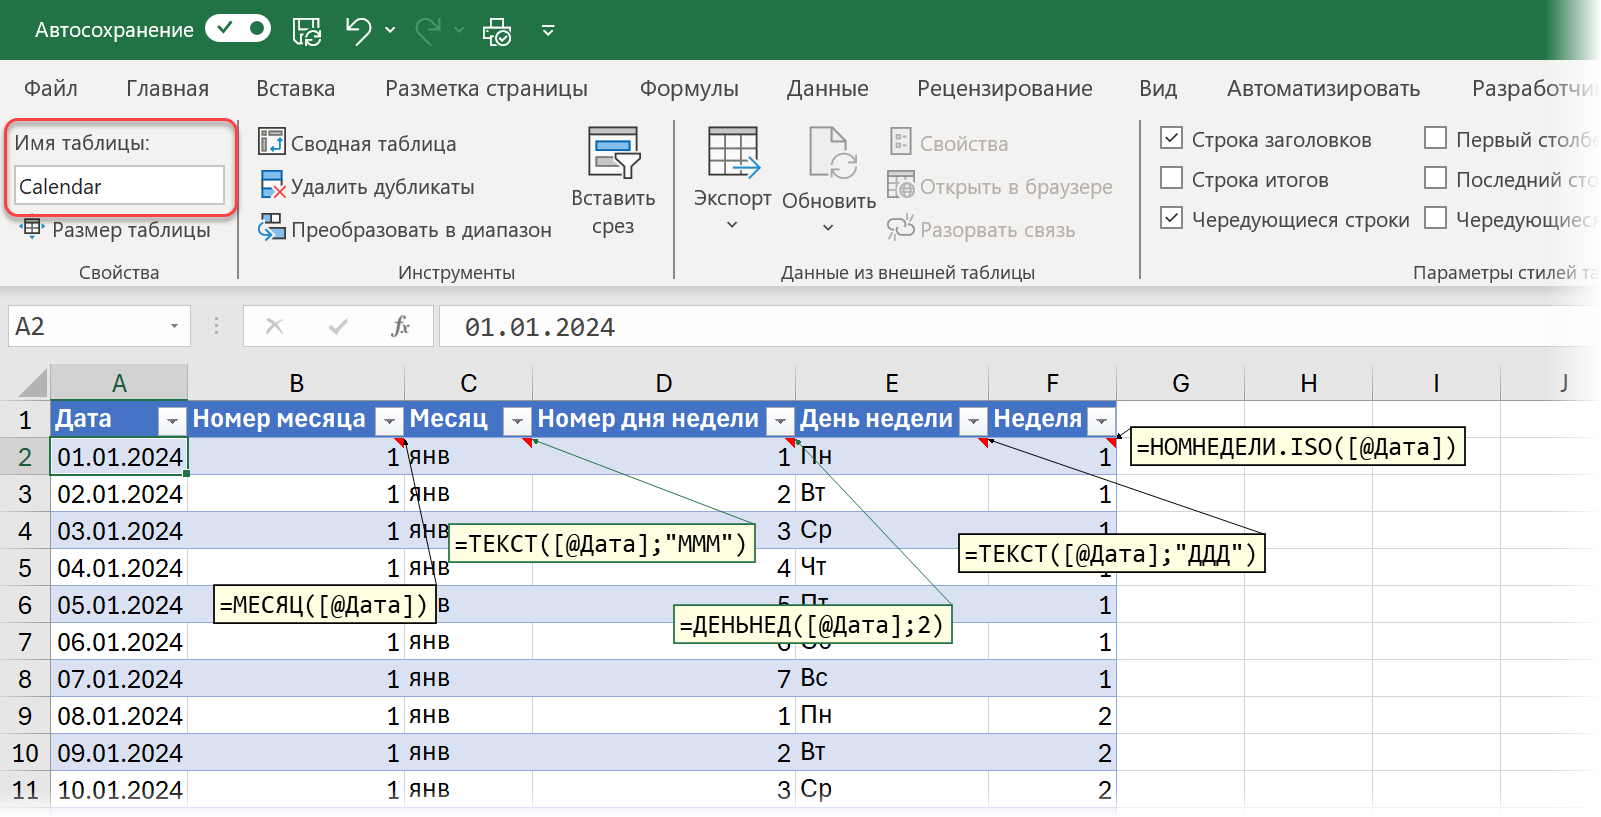Open the Файл menu

[51, 88]
